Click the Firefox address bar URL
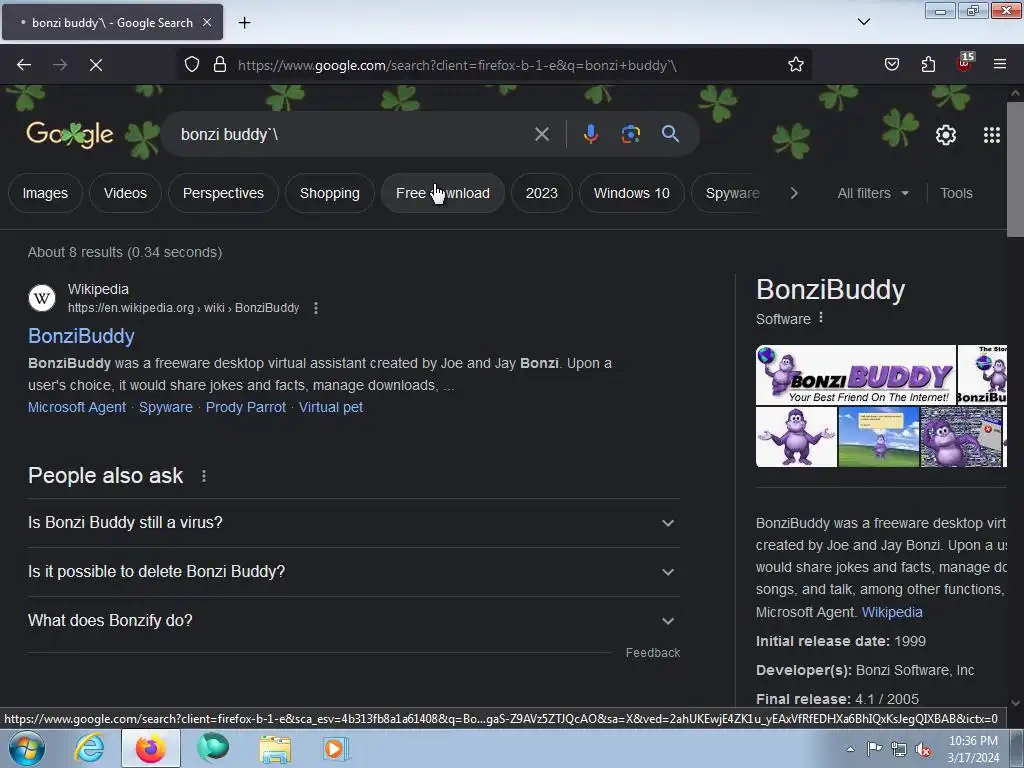The image size is (1024, 768). 457,65
